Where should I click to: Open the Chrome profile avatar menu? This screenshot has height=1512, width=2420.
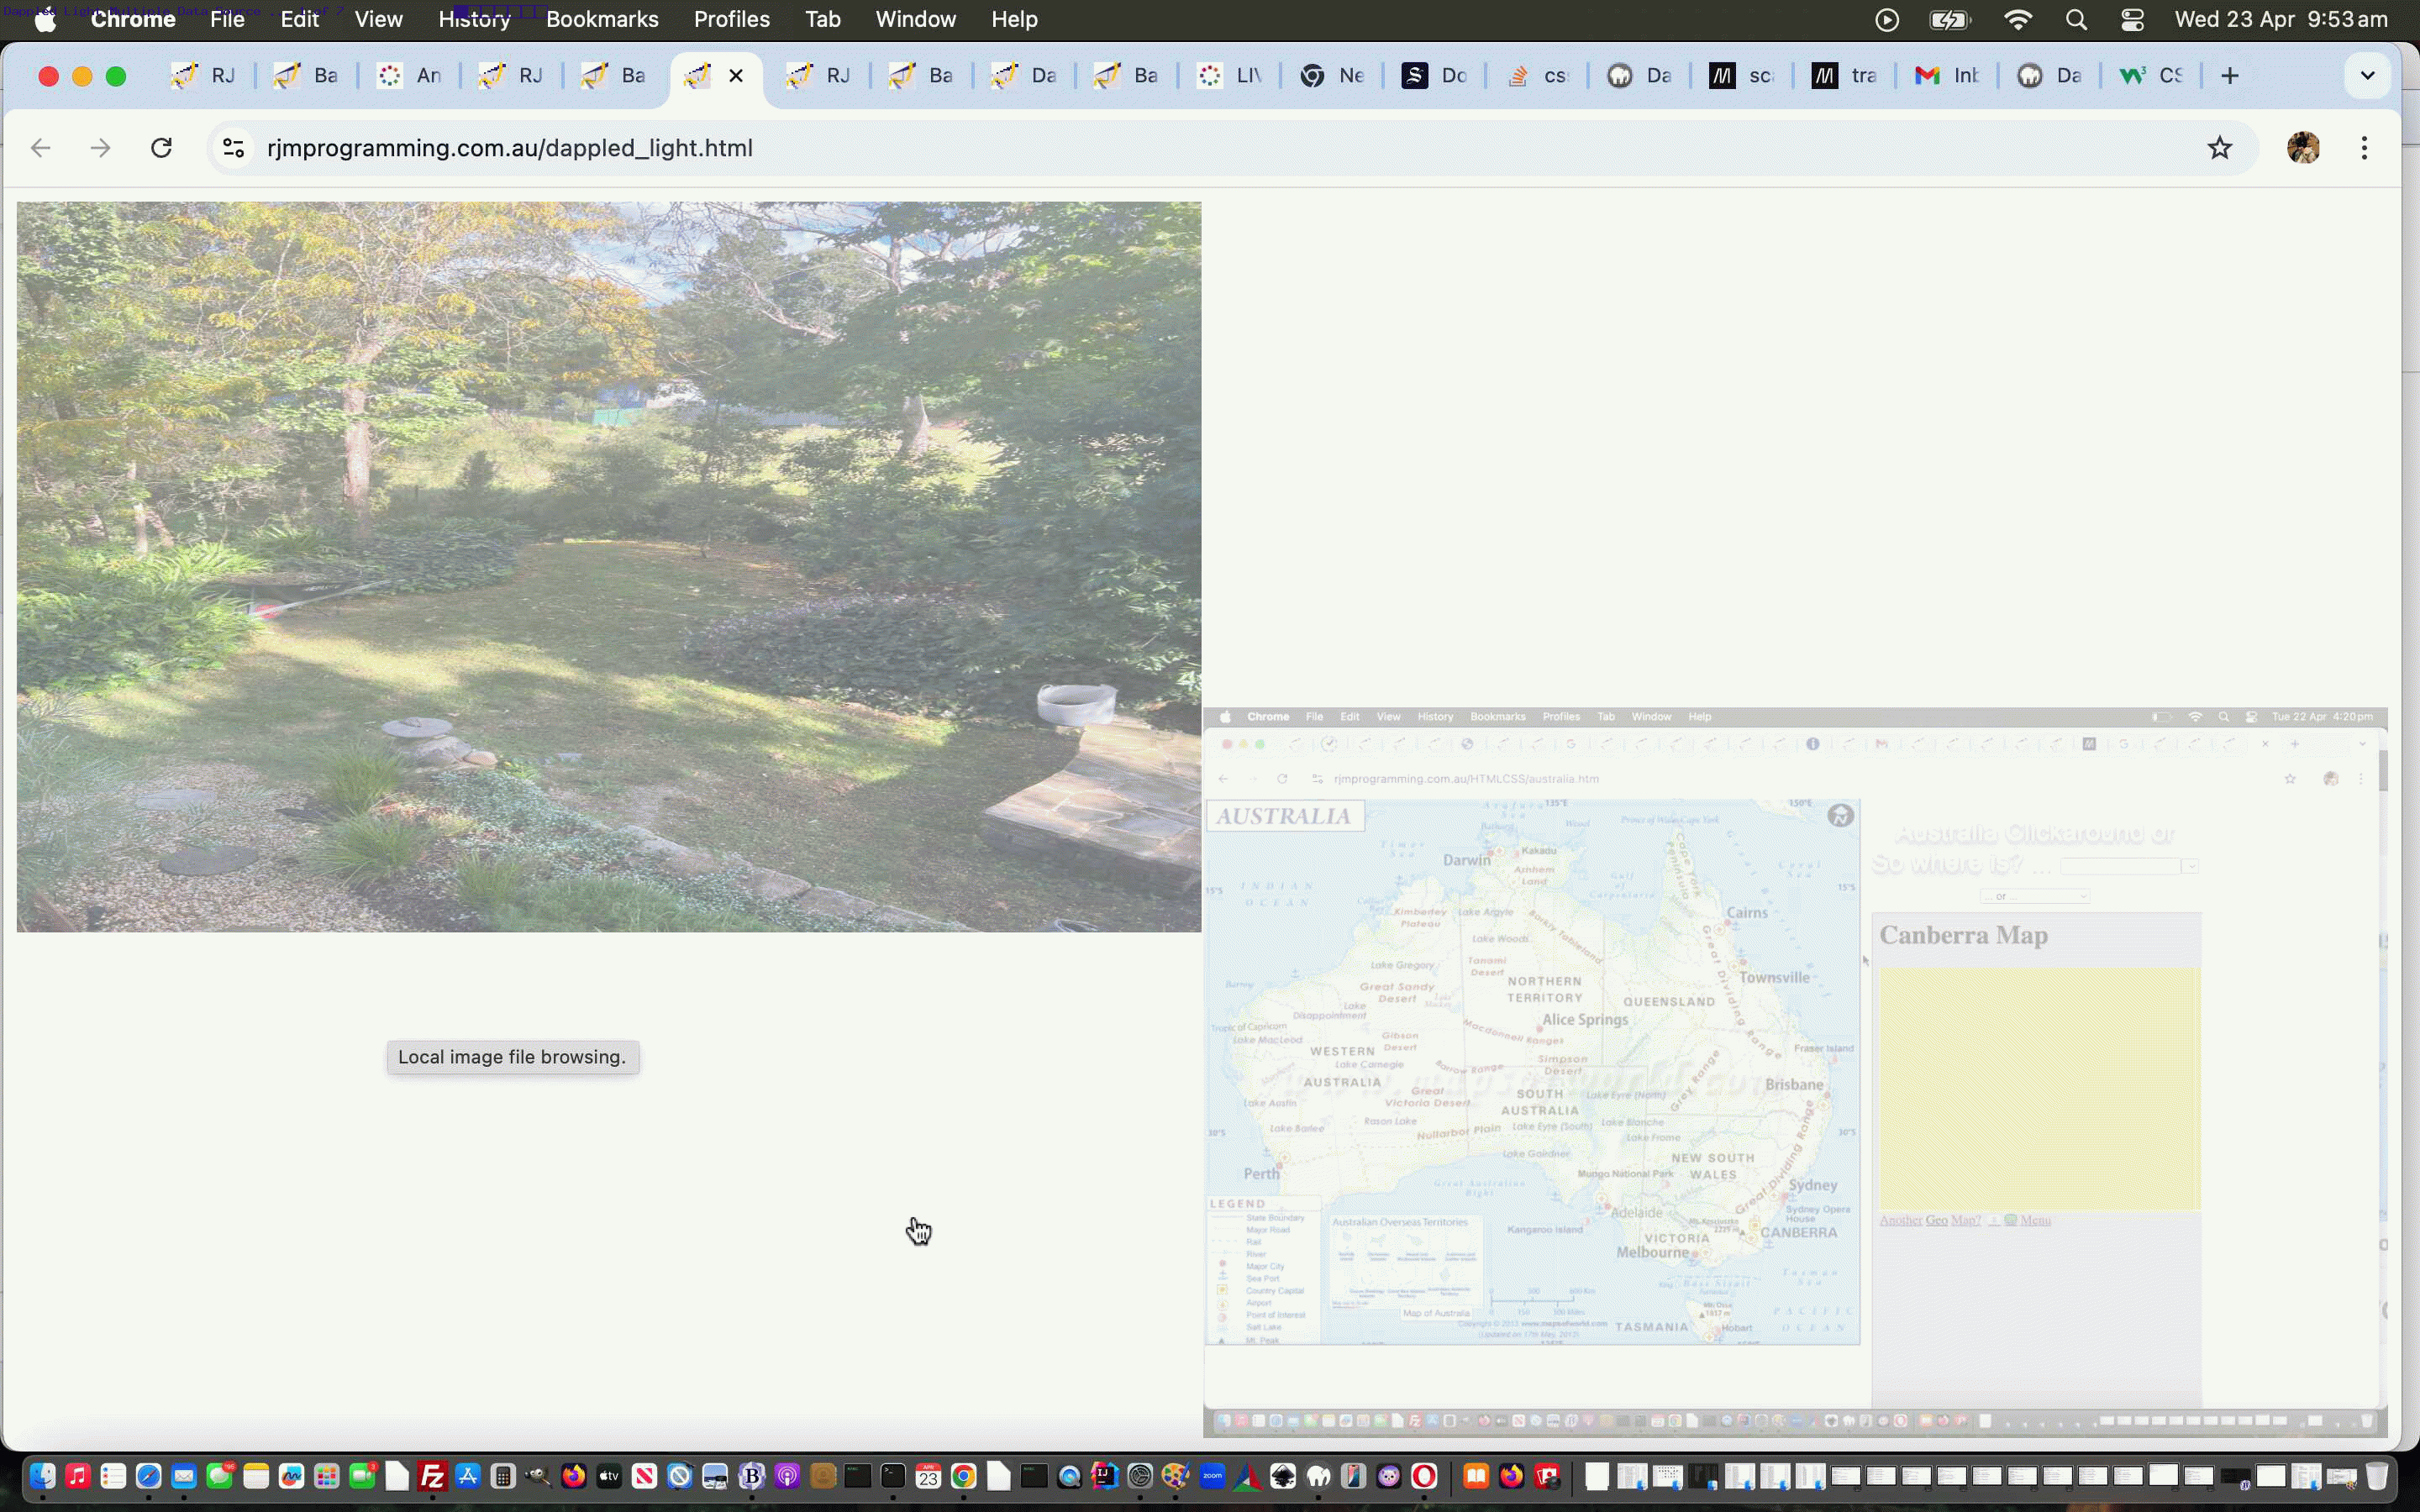click(x=2303, y=148)
